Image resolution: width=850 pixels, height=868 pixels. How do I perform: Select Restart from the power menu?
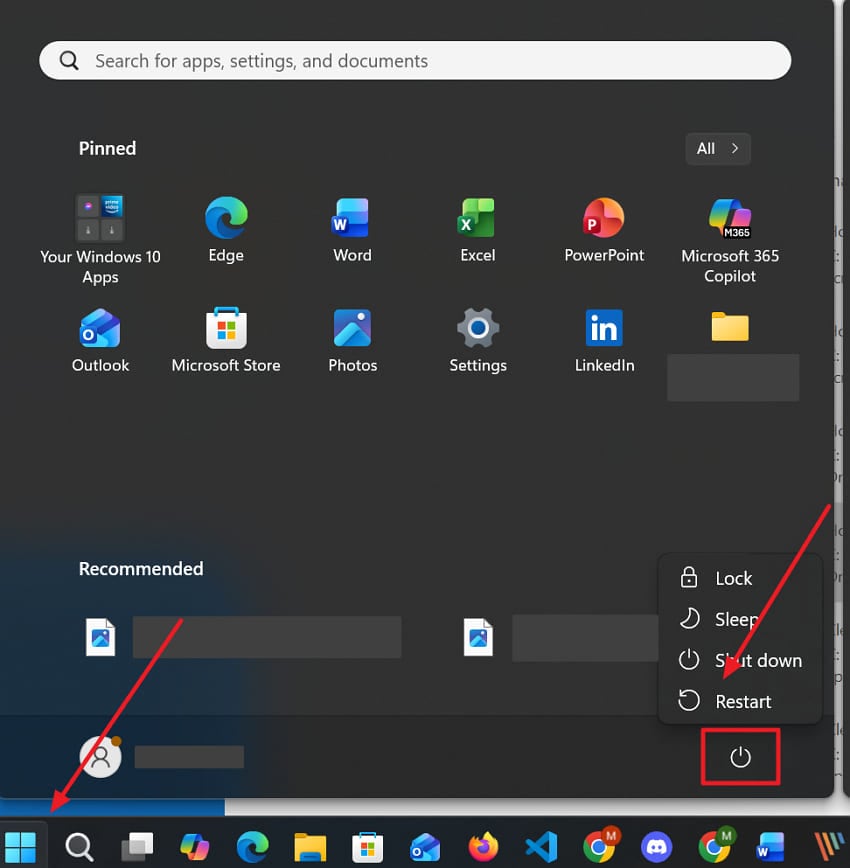pyautogui.click(x=743, y=701)
